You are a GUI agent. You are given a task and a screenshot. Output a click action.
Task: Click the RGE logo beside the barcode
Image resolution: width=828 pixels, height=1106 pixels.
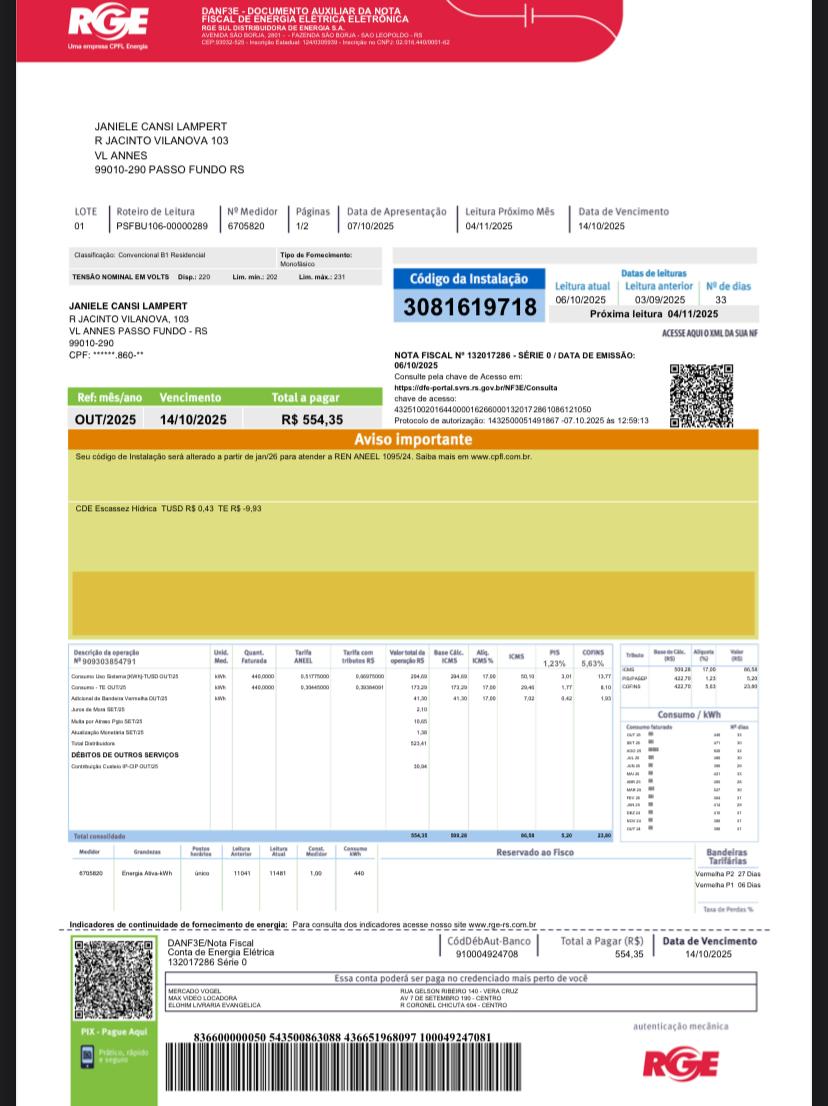(x=679, y=1064)
